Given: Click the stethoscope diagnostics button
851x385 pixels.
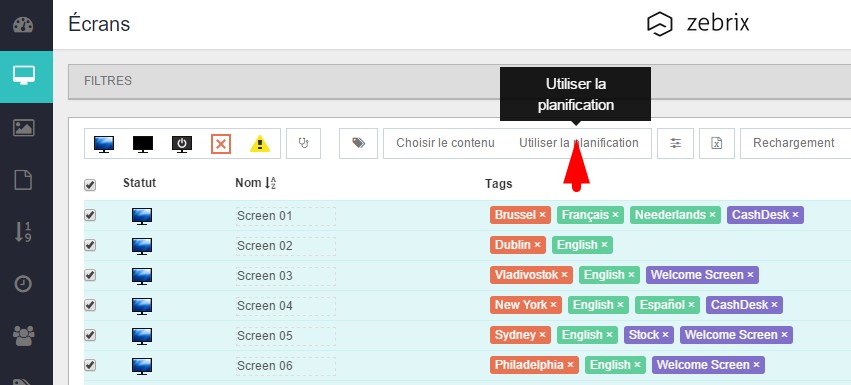Looking at the screenshot, I should click(x=303, y=143).
